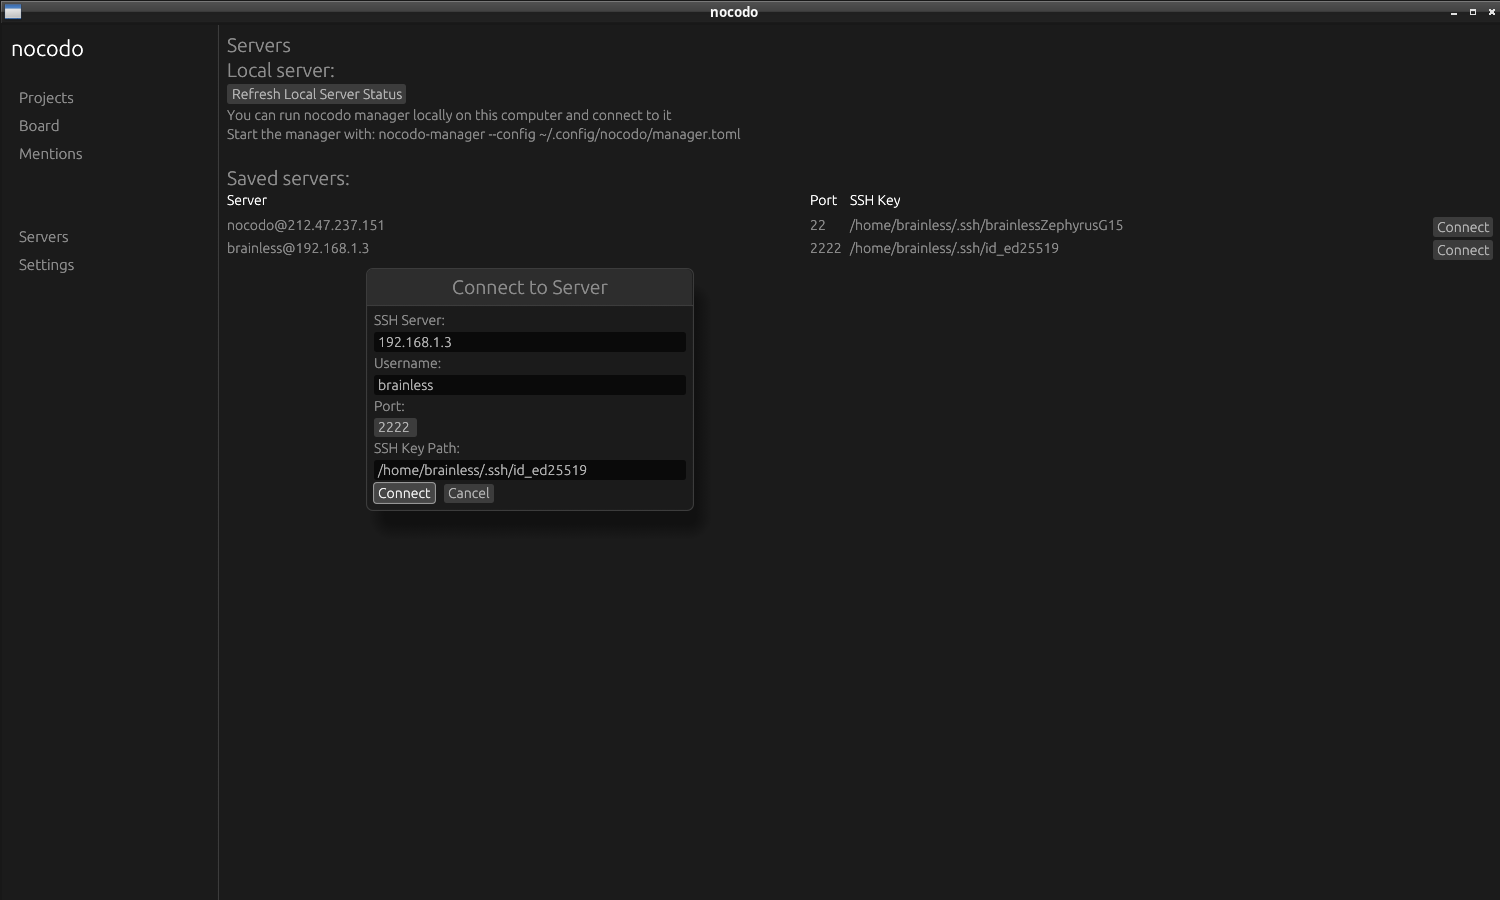Click the Port value 2222
This screenshot has height=900, width=1500.
coord(394,427)
